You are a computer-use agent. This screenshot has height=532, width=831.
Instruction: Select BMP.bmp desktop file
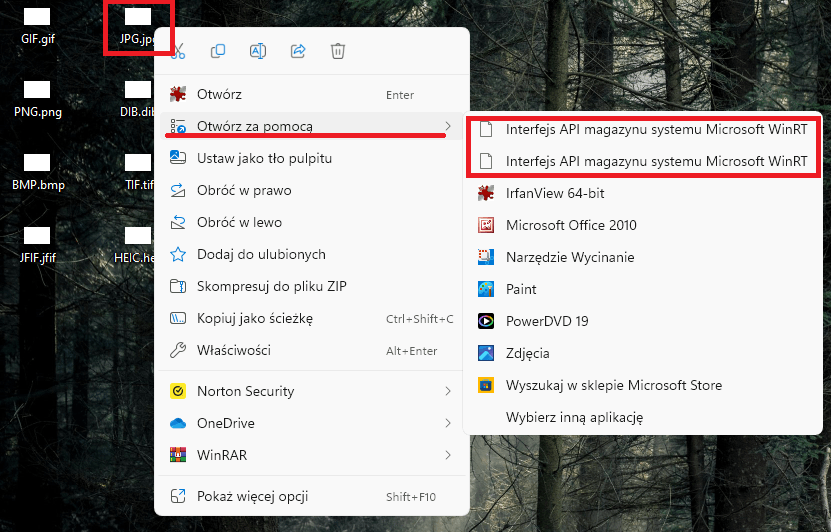pos(37,172)
